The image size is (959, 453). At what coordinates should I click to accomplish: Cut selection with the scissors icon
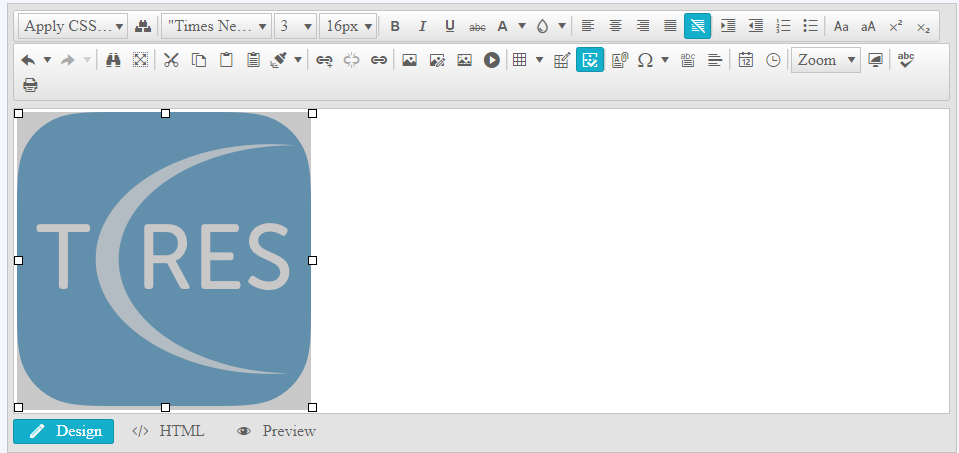(171, 60)
